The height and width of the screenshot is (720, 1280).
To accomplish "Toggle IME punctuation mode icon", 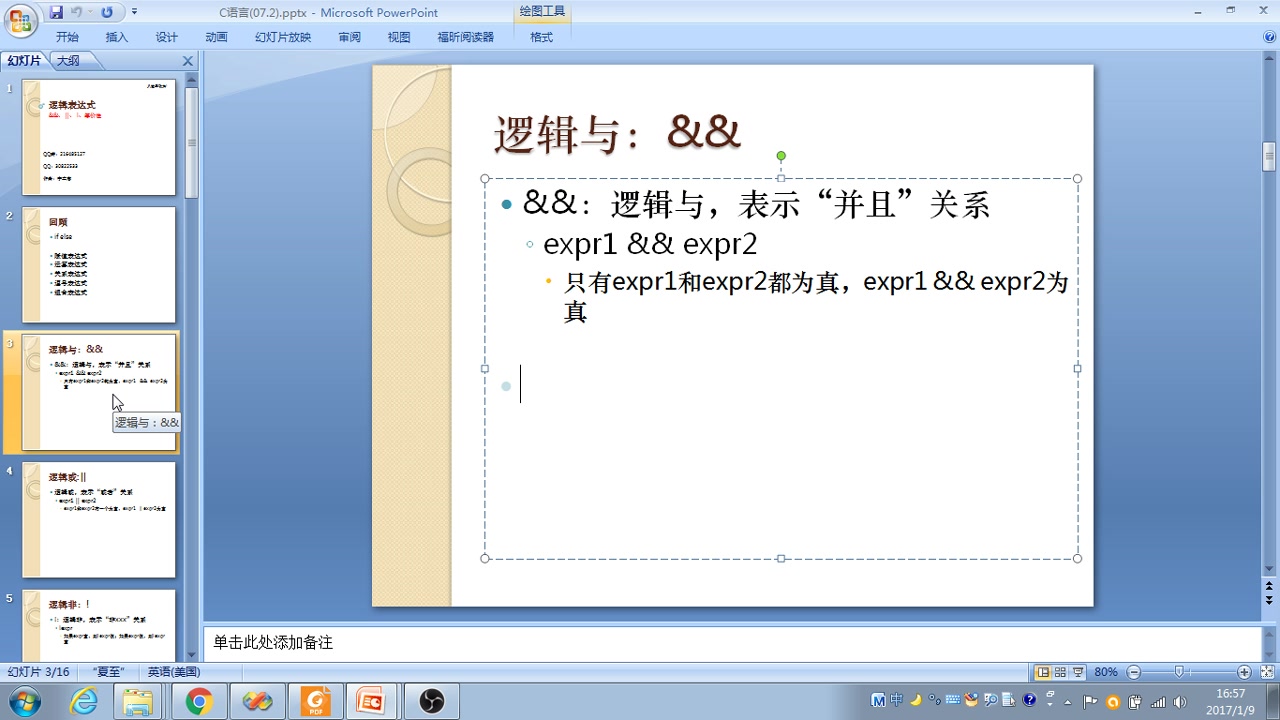I will (x=934, y=701).
